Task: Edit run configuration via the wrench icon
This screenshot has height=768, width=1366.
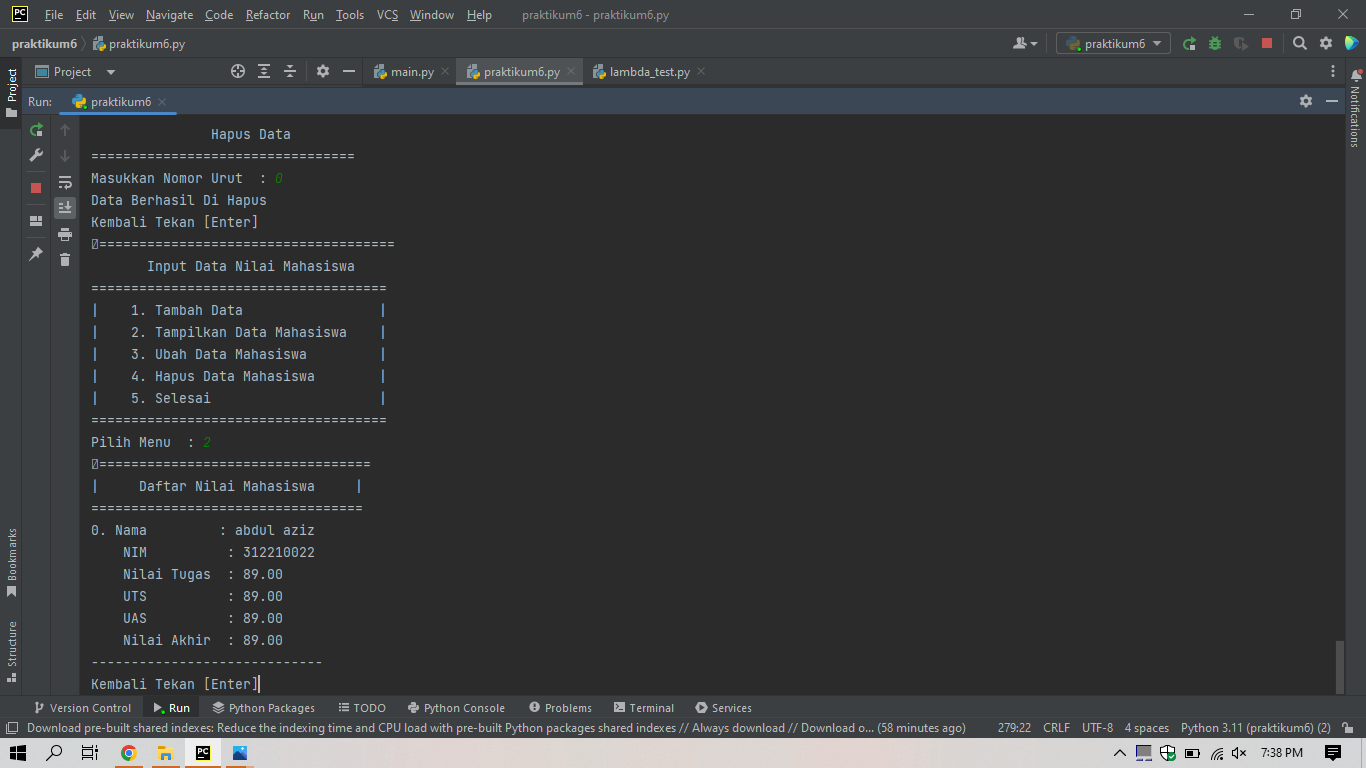Action: (36, 157)
